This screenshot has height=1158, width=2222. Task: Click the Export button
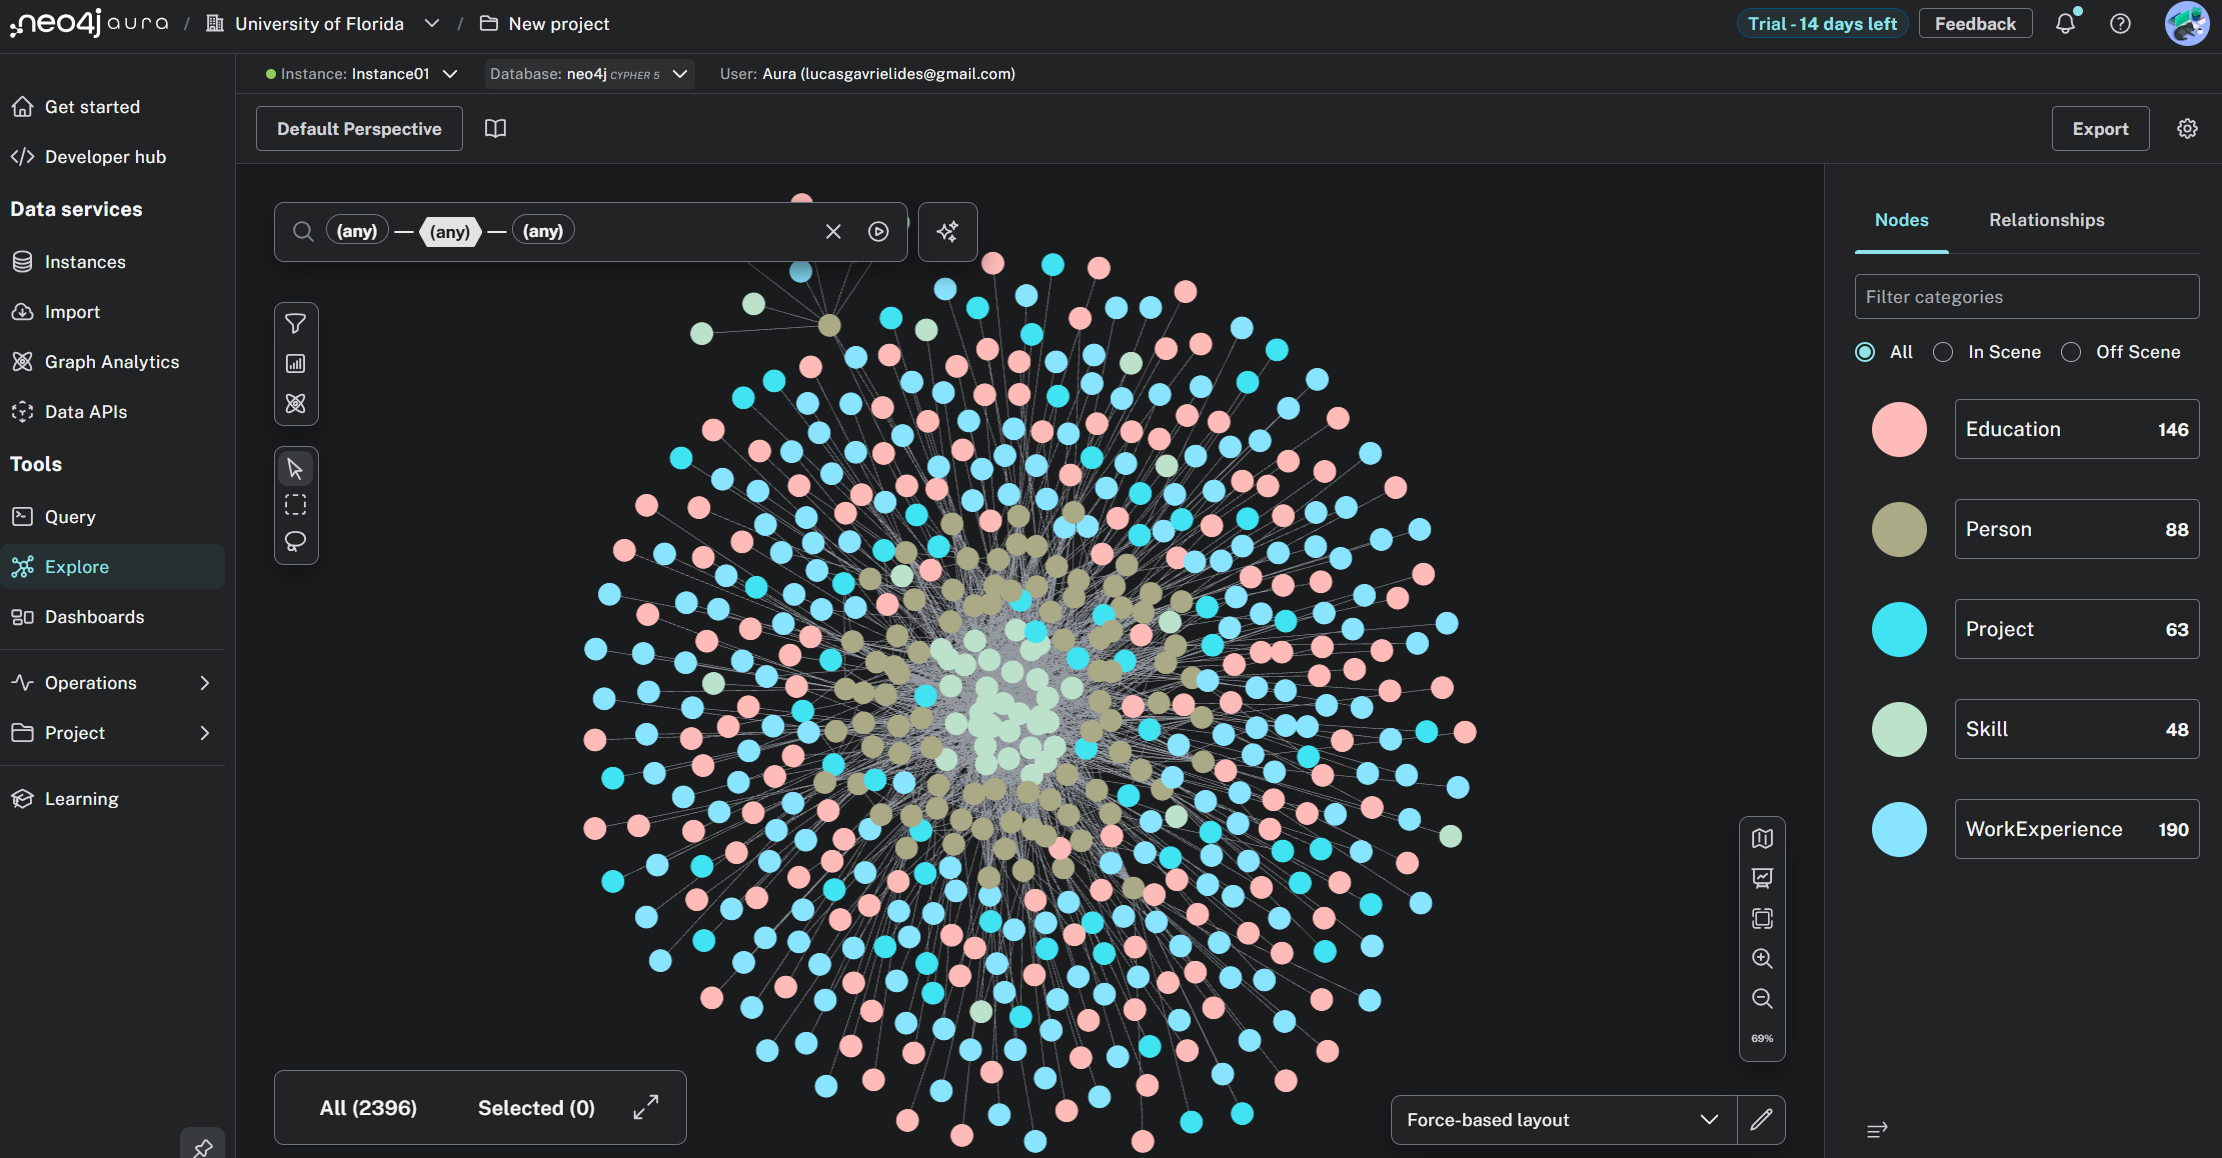pos(2100,129)
